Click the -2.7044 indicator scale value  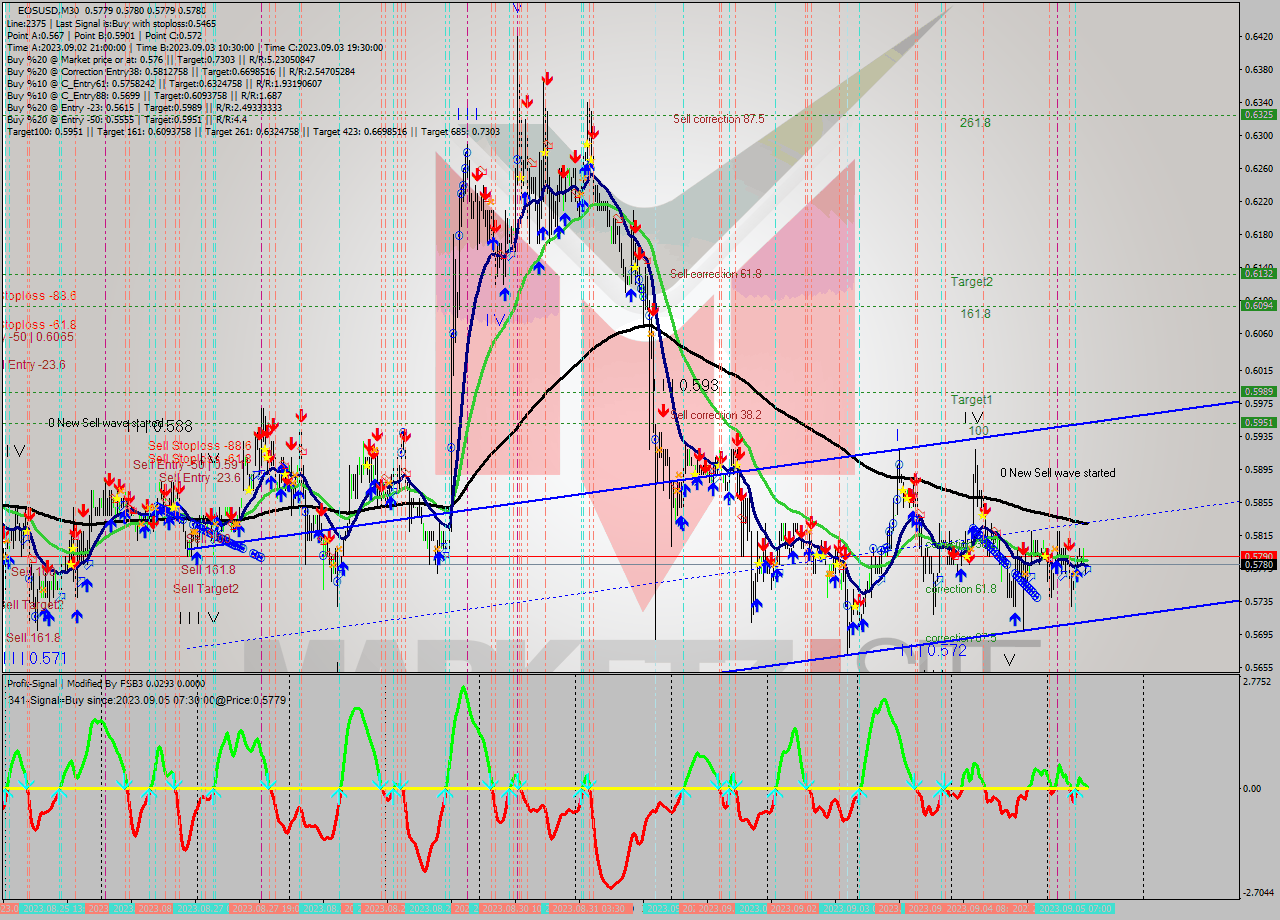pyautogui.click(x=1259, y=892)
